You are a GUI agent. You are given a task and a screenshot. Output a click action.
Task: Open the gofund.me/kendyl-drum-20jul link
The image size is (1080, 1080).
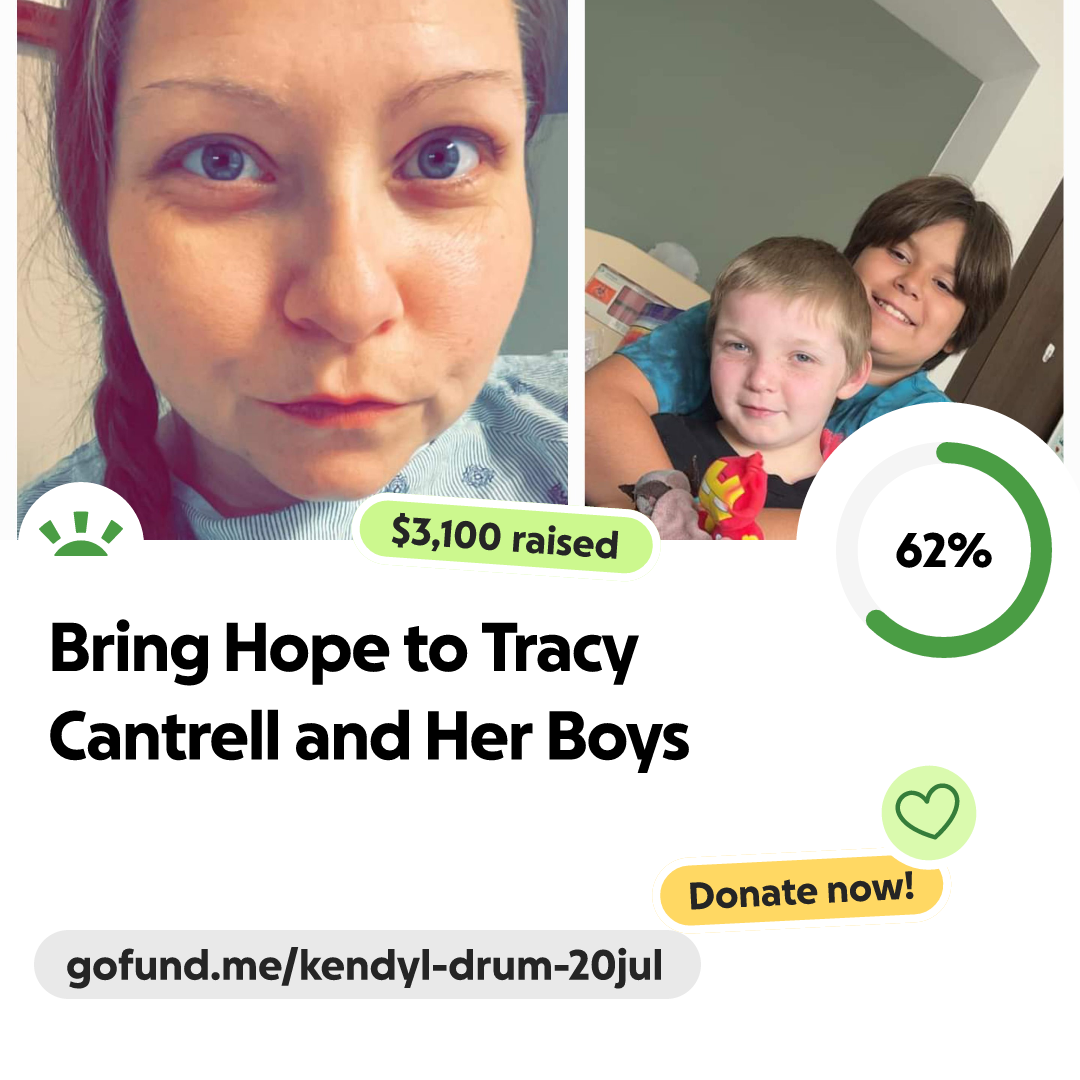367,965
